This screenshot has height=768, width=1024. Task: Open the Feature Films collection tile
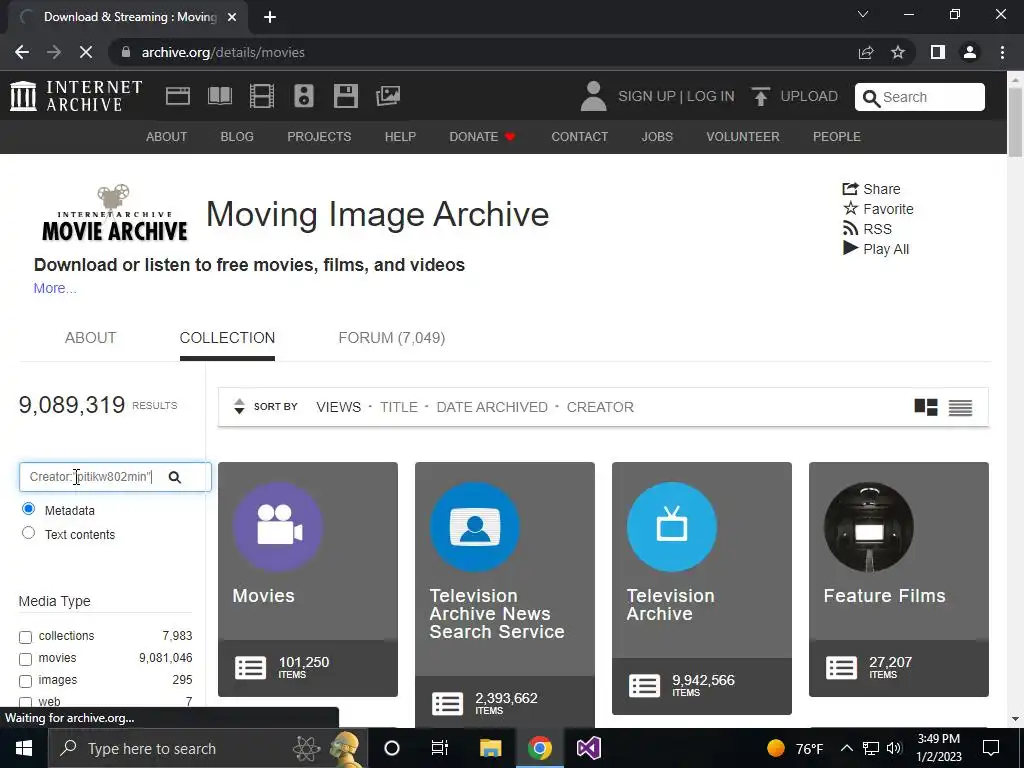(899, 579)
